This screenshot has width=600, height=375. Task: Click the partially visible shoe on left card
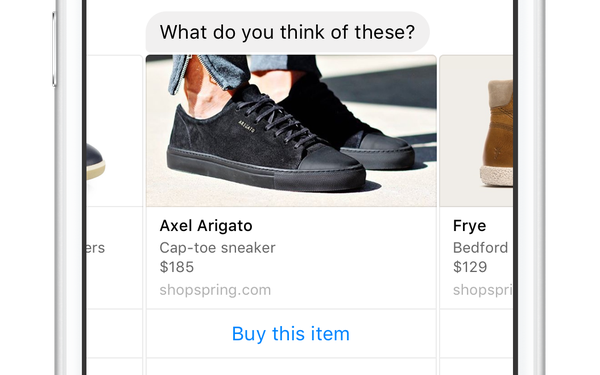[96, 161]
